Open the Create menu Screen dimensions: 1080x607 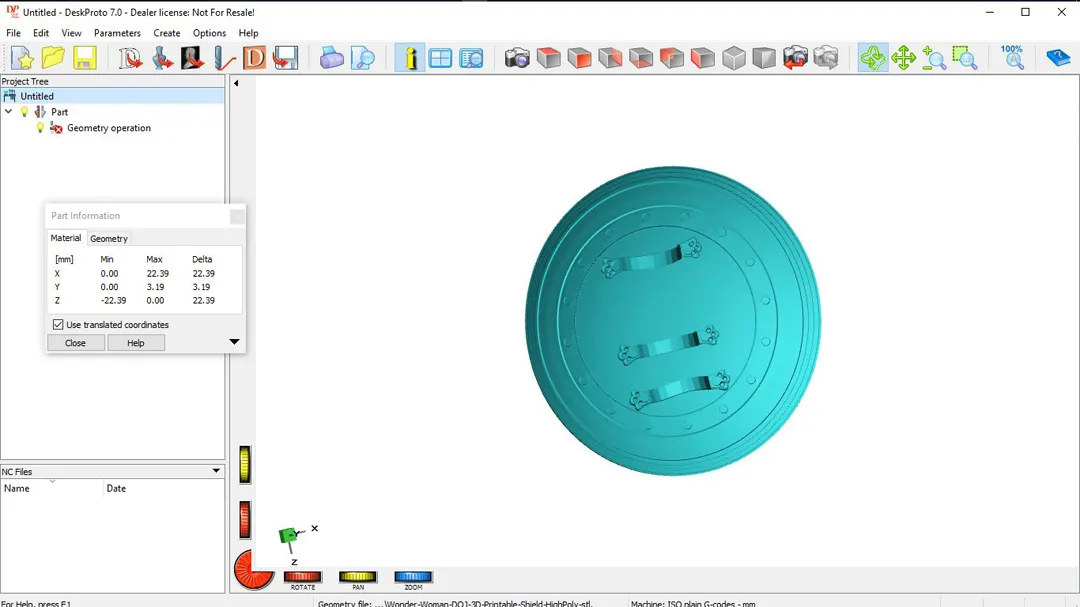coord(167,33)
